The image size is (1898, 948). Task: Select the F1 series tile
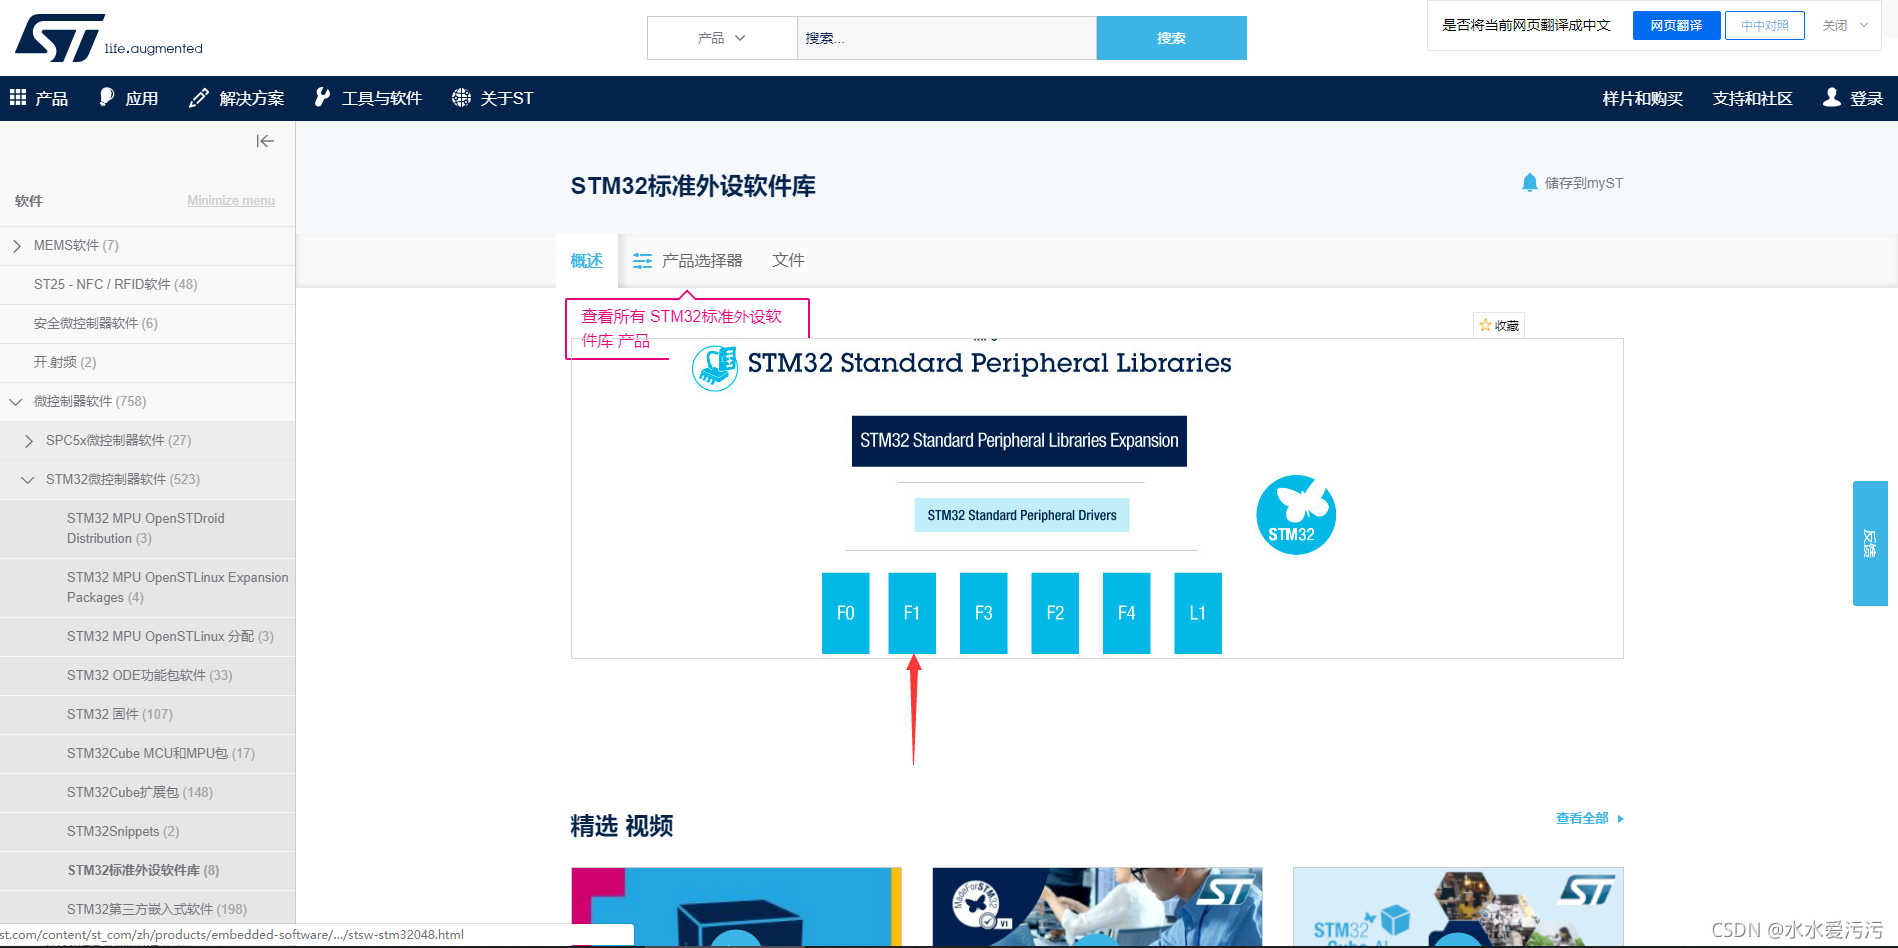pyautogui.click(x=912, y=613)
